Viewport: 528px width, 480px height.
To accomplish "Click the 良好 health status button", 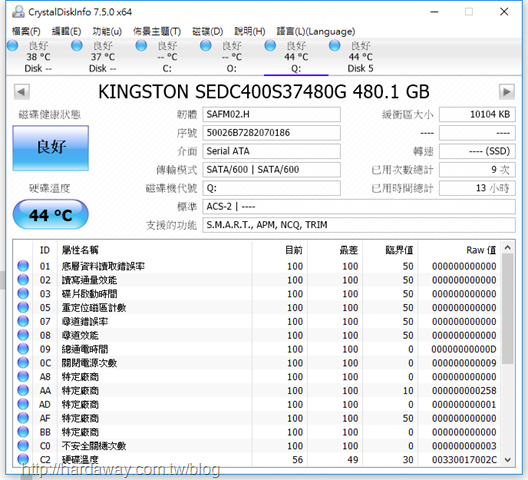I will 51,148.
